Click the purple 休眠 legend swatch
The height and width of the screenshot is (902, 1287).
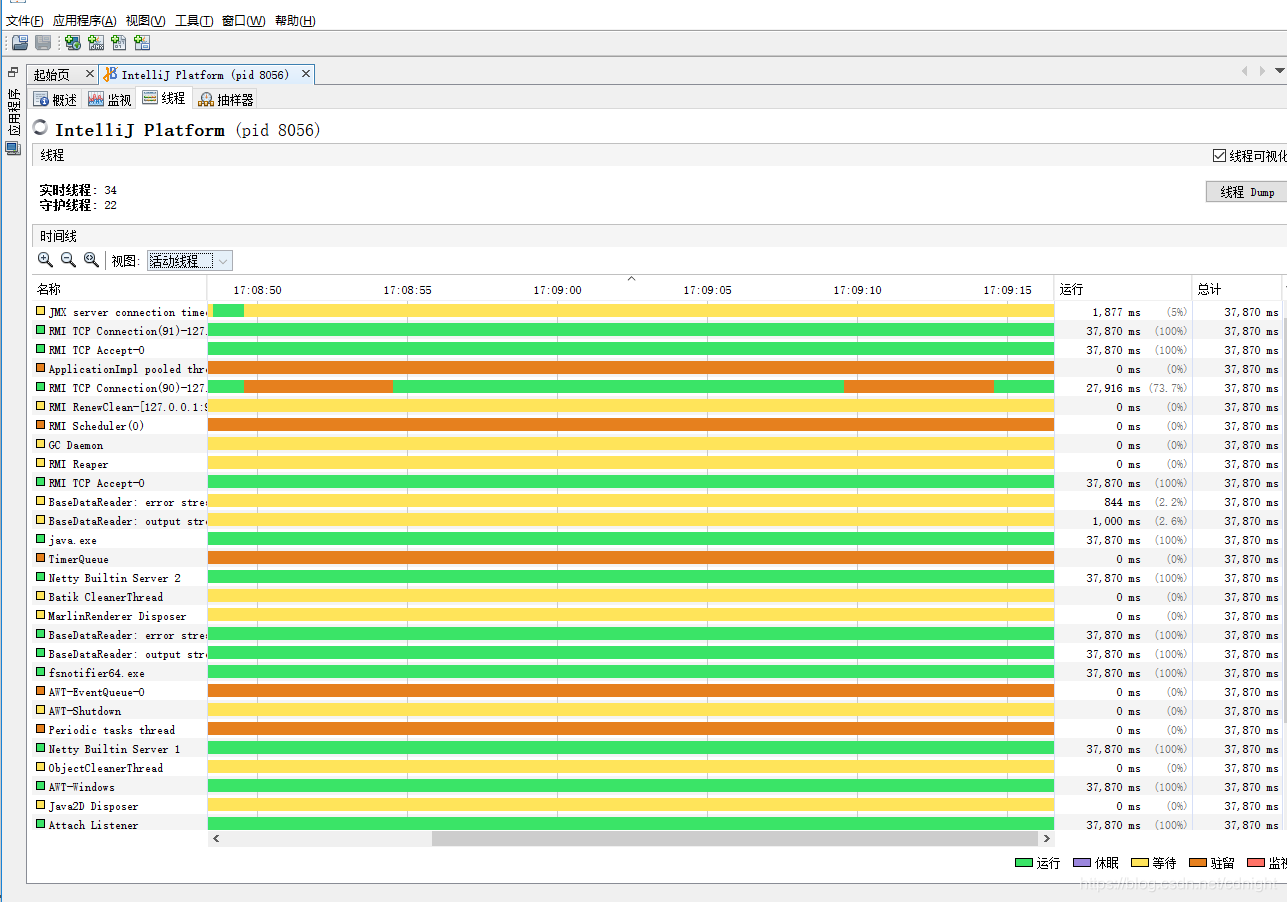click(x=1081, y=863)
